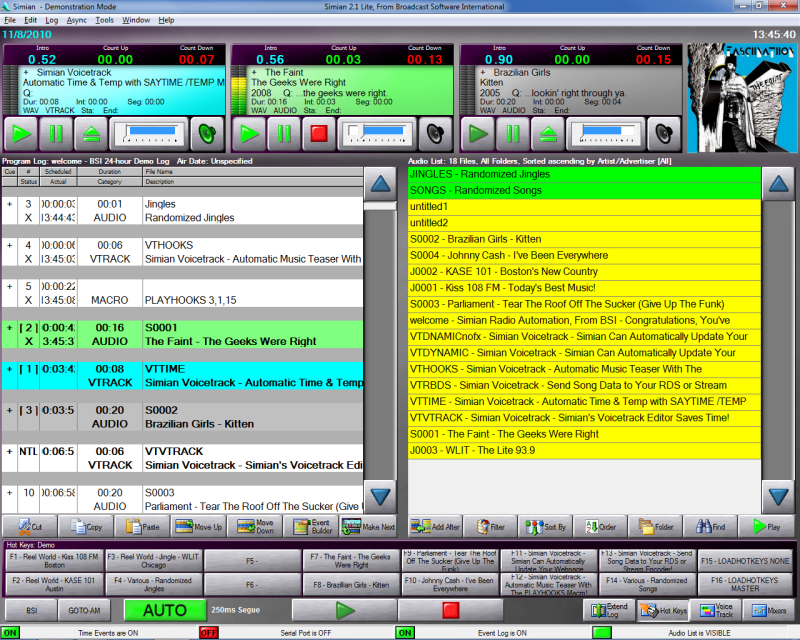Image resolution: width=800 pixels, height=640 pixels.
Task: Open the Tools menu
Action: 104,20
